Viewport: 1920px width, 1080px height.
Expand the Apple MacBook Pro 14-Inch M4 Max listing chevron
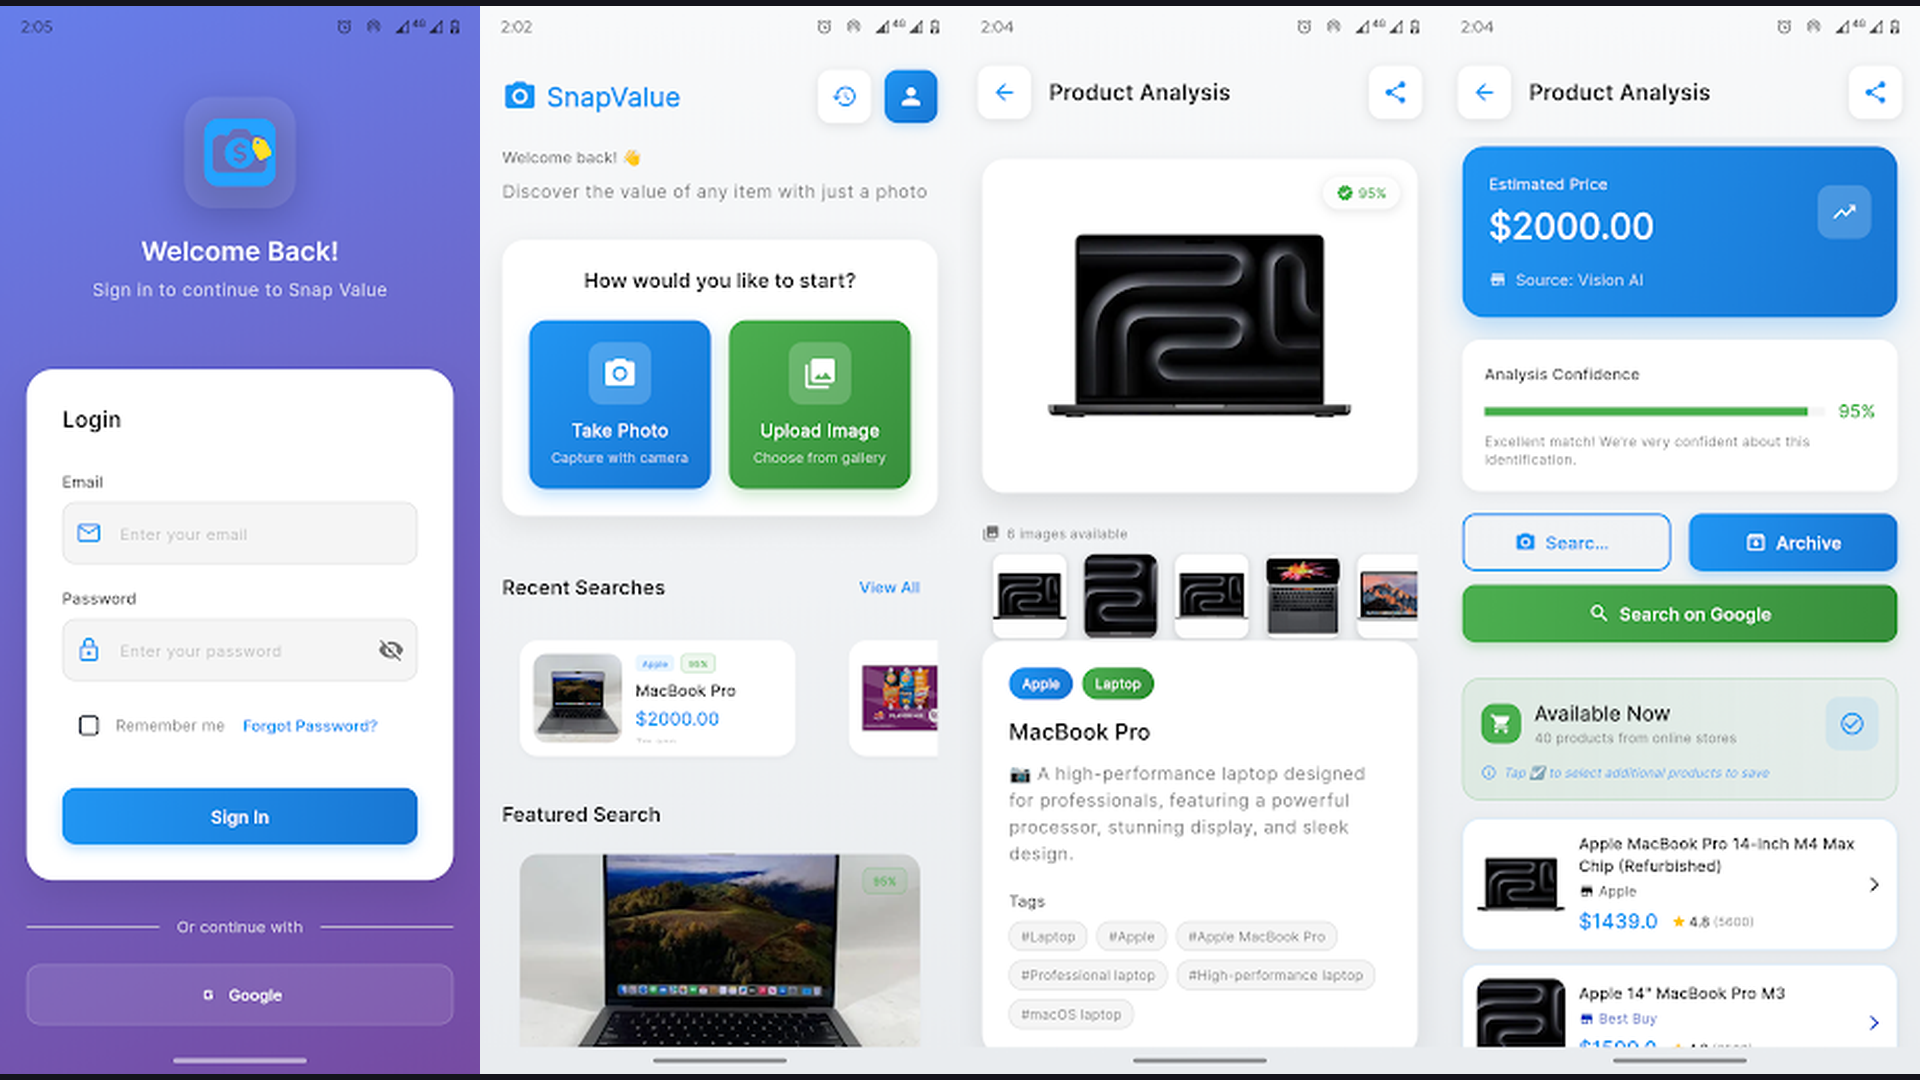pyautogui.click(x=1874, y=884)
